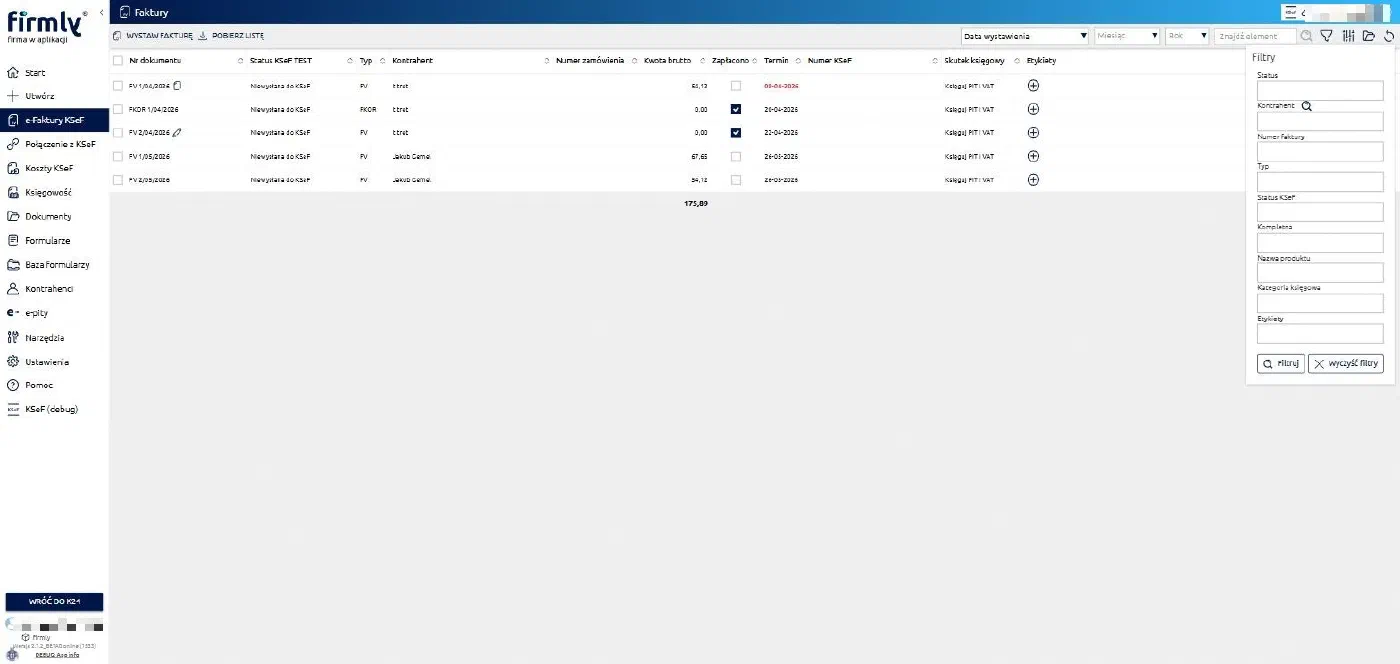The width and height of the screenshot is (1400, 664).
Task: Open the Rok dropdown
Action: point(1187,36)
